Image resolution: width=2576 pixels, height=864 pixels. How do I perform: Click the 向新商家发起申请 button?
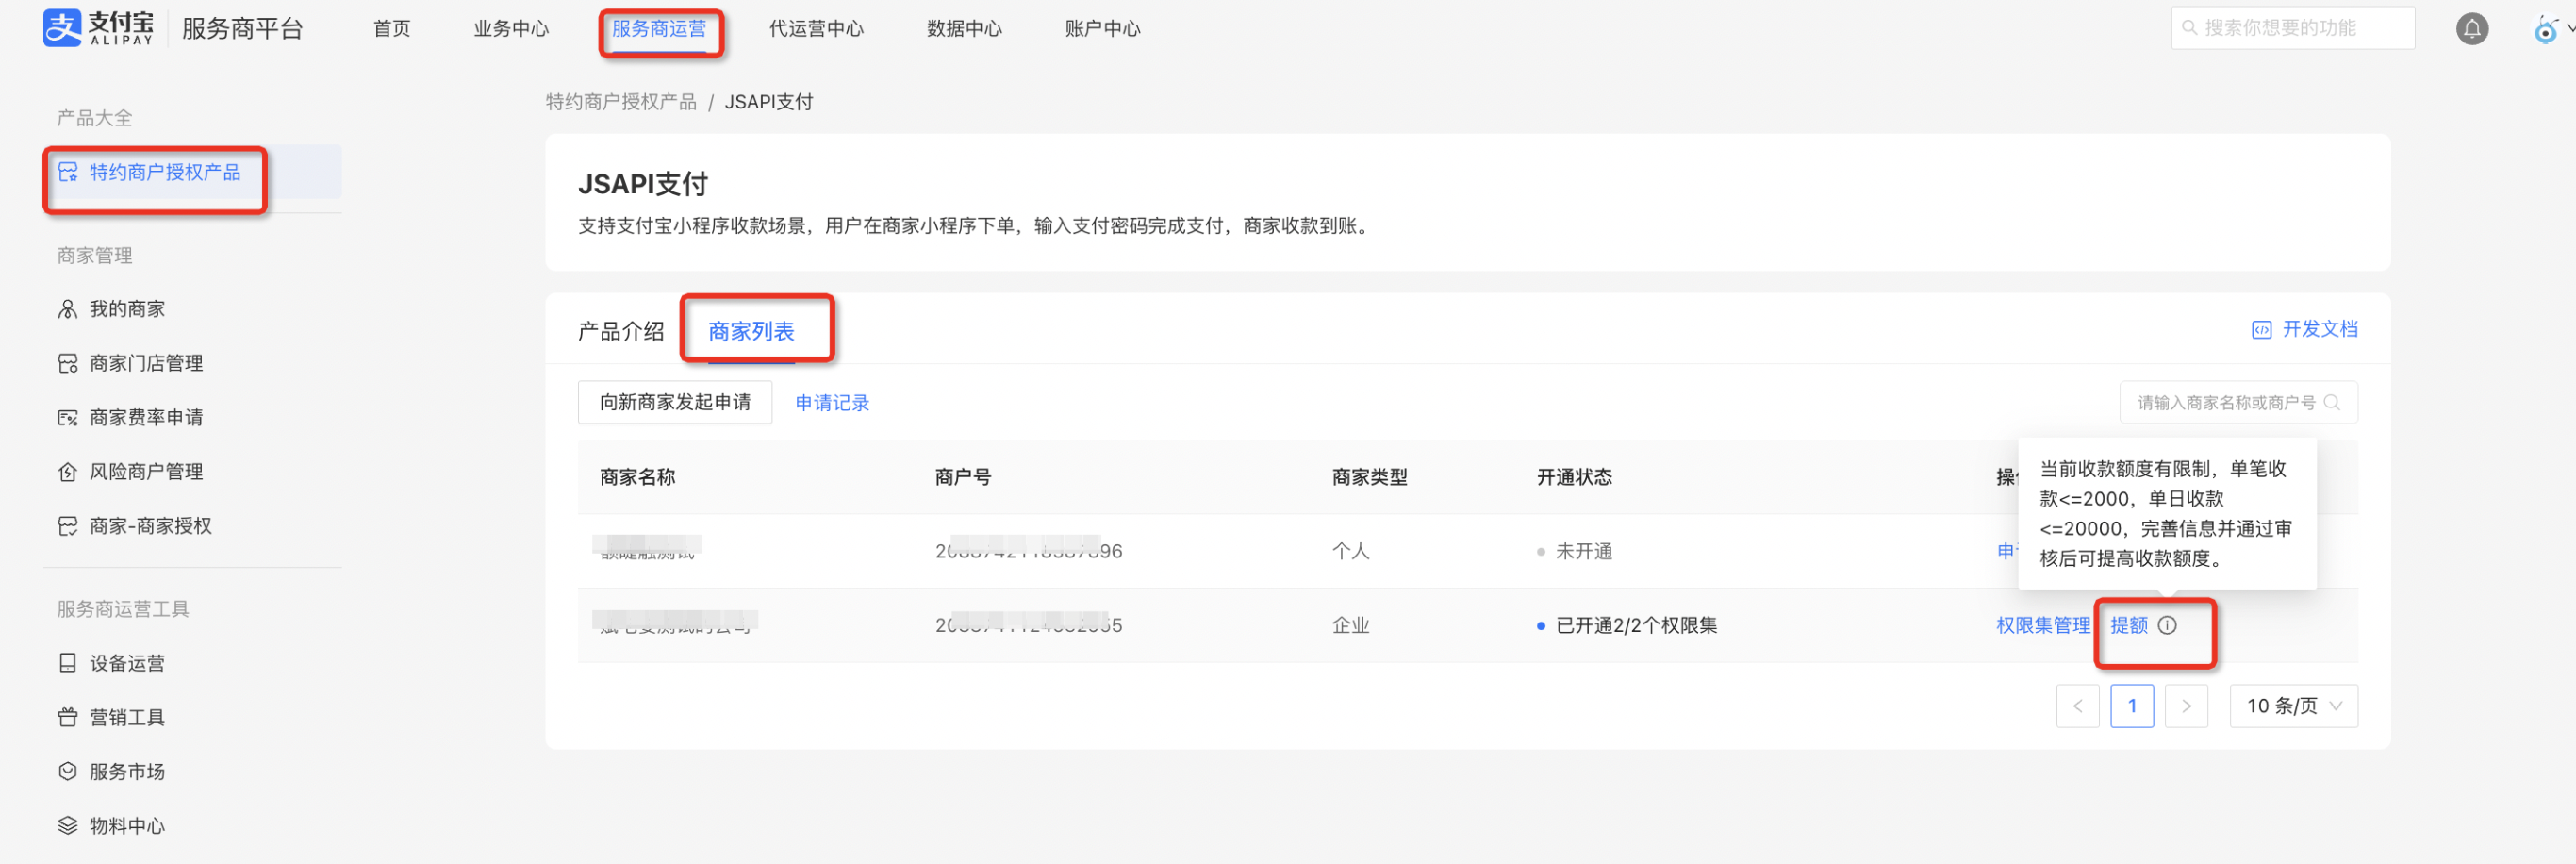[x=675, y=402]
